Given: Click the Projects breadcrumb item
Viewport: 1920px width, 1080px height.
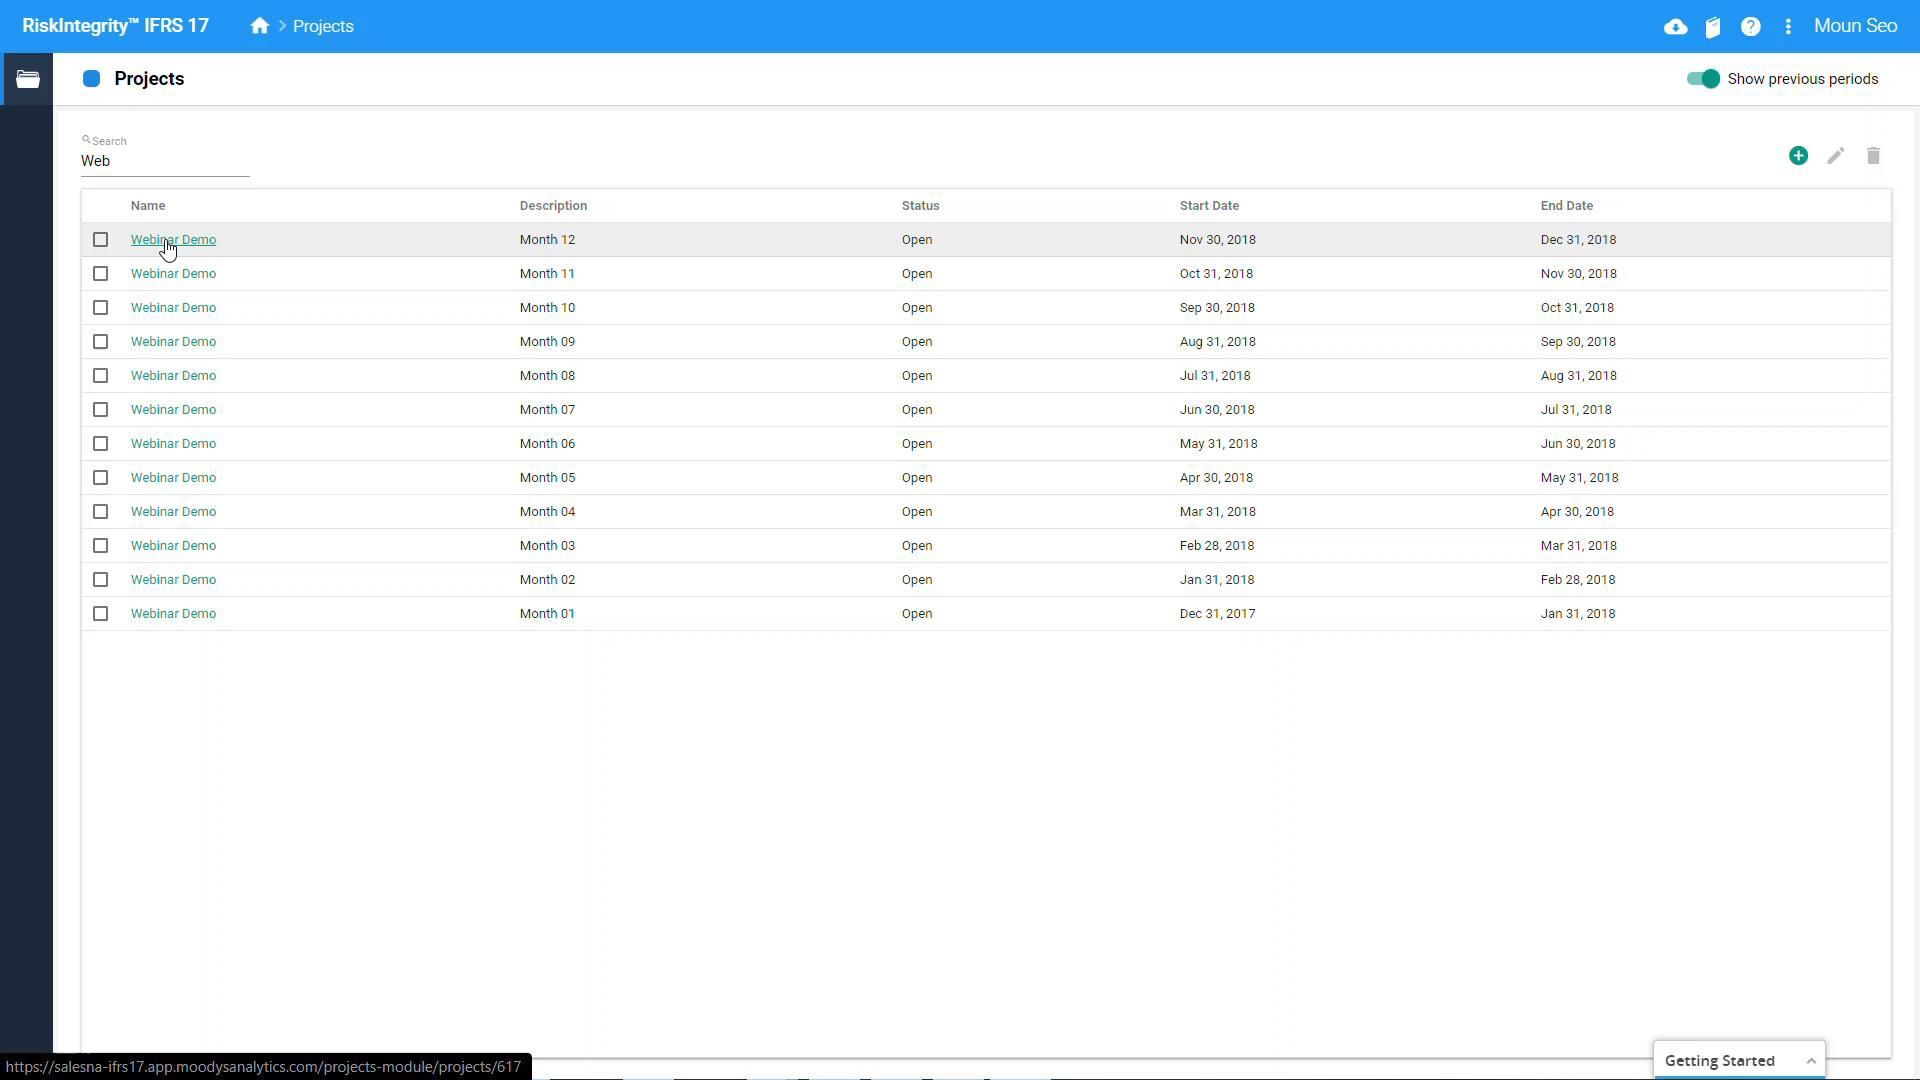Looking at the screenshot, I should (x=323, y=27).
